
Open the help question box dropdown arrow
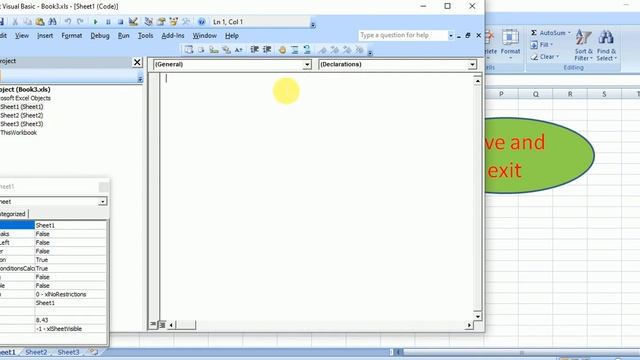pos(451,36)
